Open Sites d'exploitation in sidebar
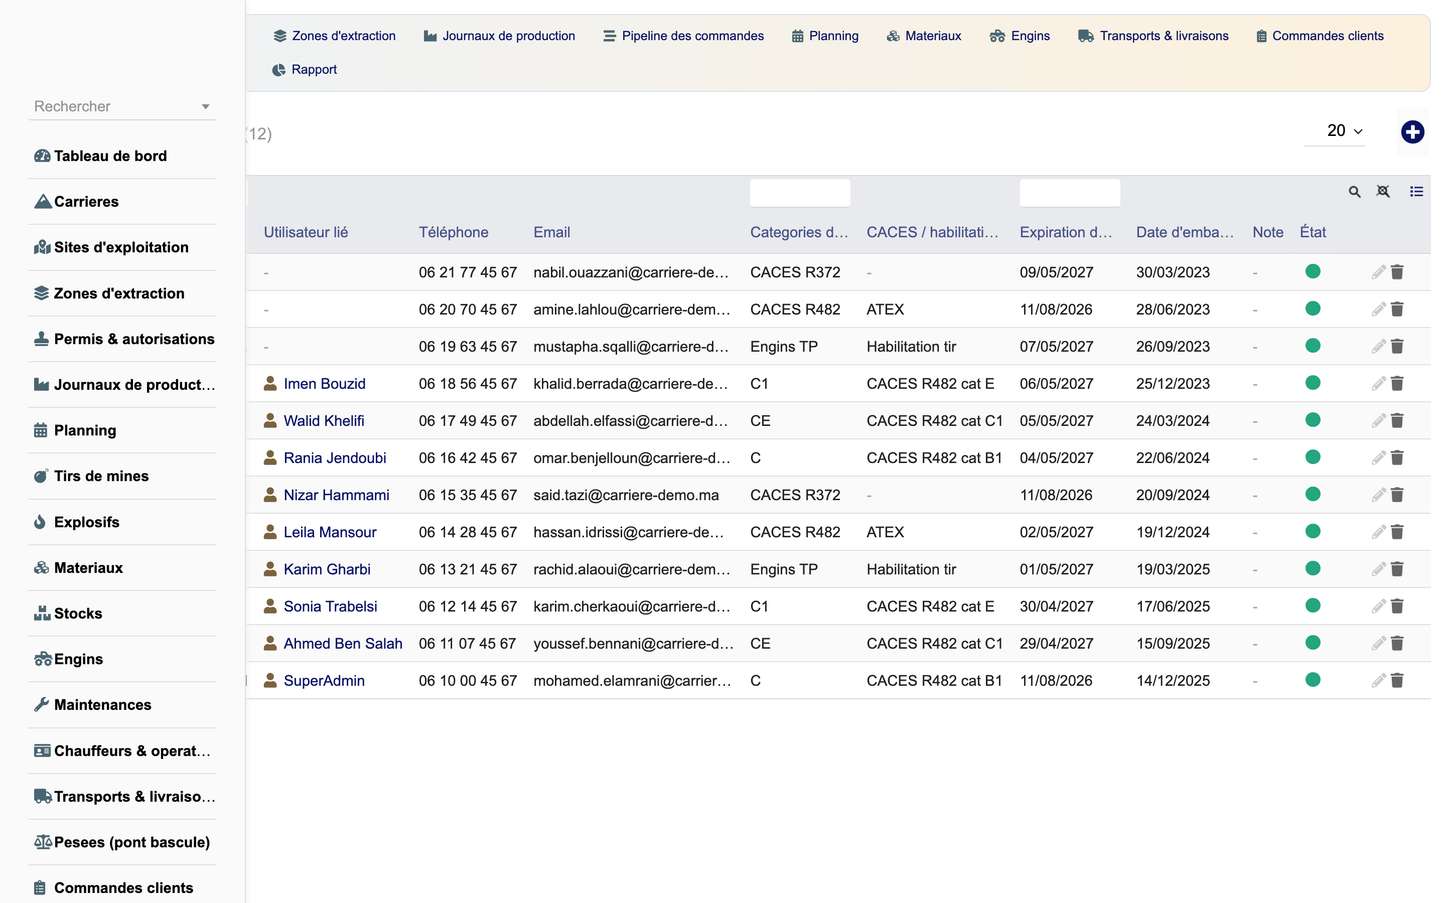This screenshot has height=903, width=1445. [122, 248]
